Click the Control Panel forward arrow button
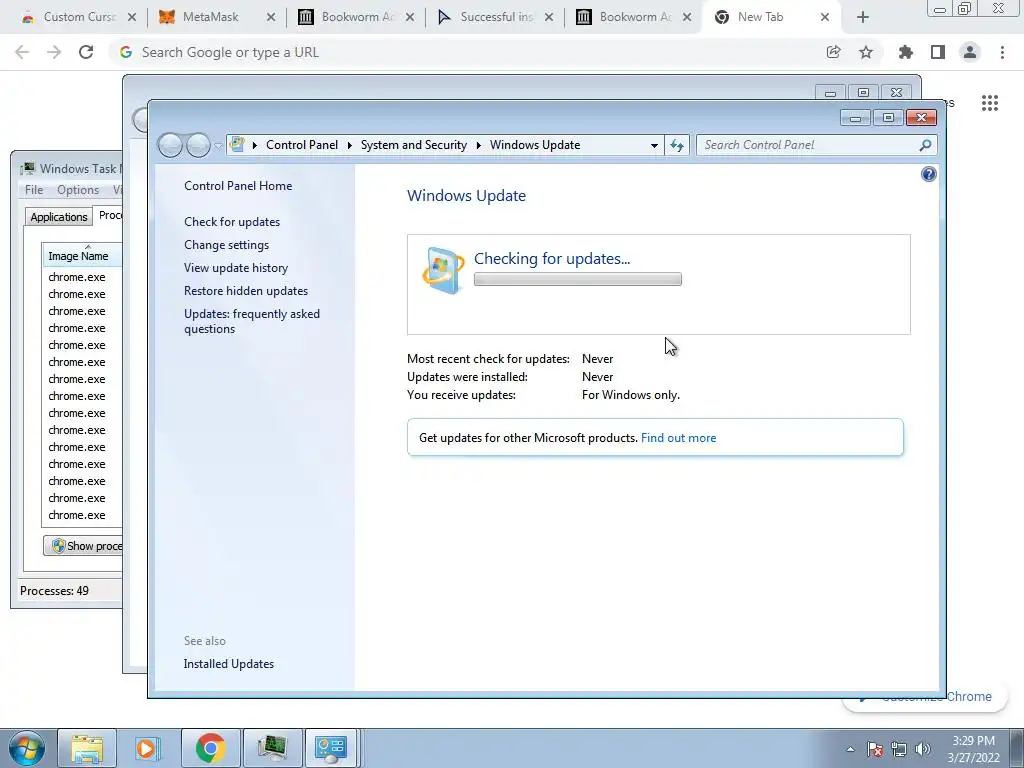 198,145
